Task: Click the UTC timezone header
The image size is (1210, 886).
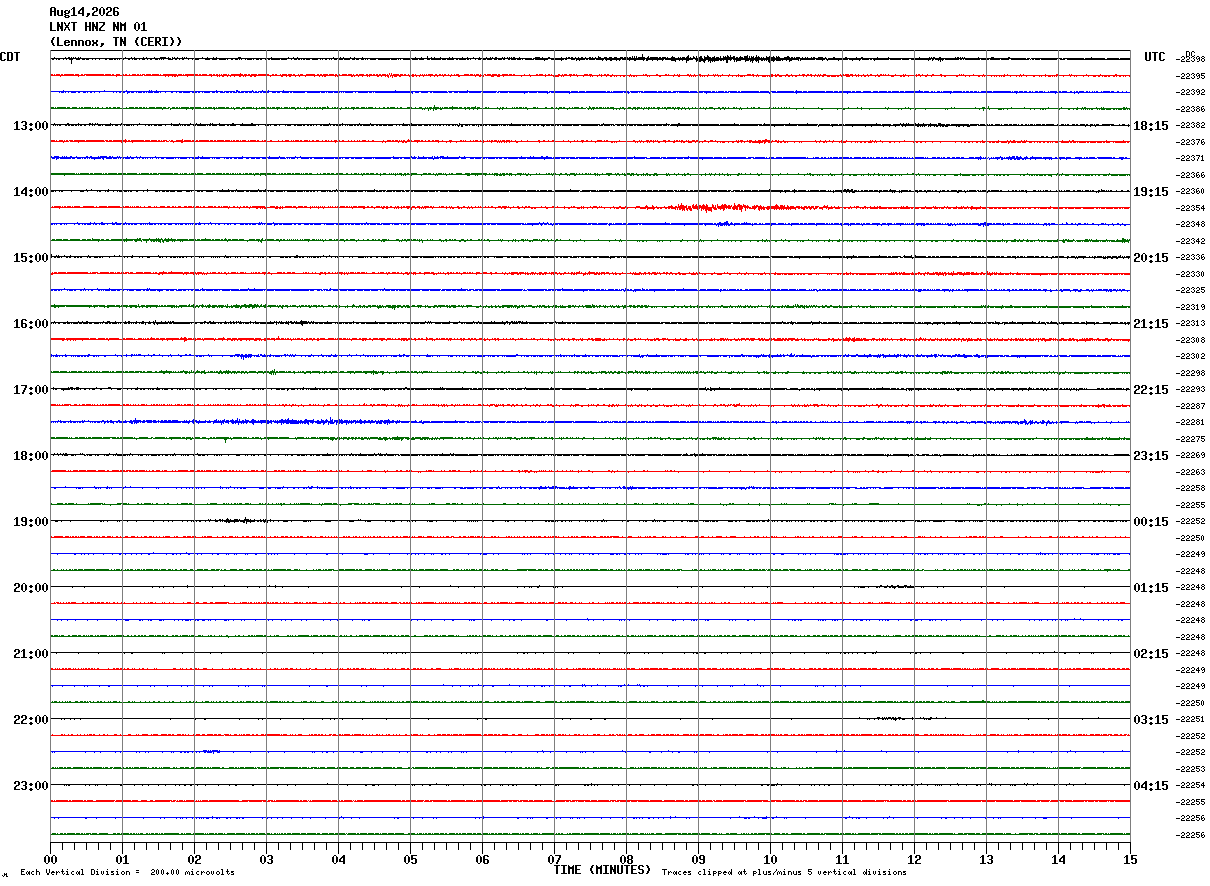Action: click(1155, 57)
